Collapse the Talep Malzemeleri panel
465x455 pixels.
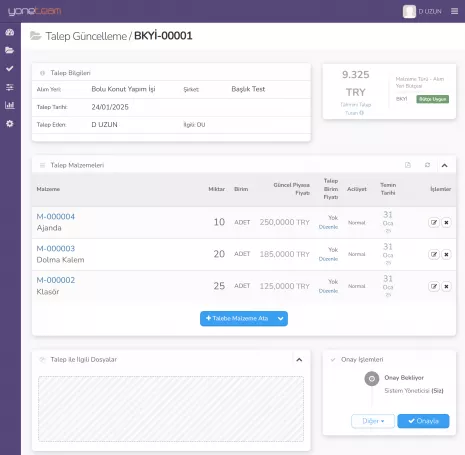(445, 165)
